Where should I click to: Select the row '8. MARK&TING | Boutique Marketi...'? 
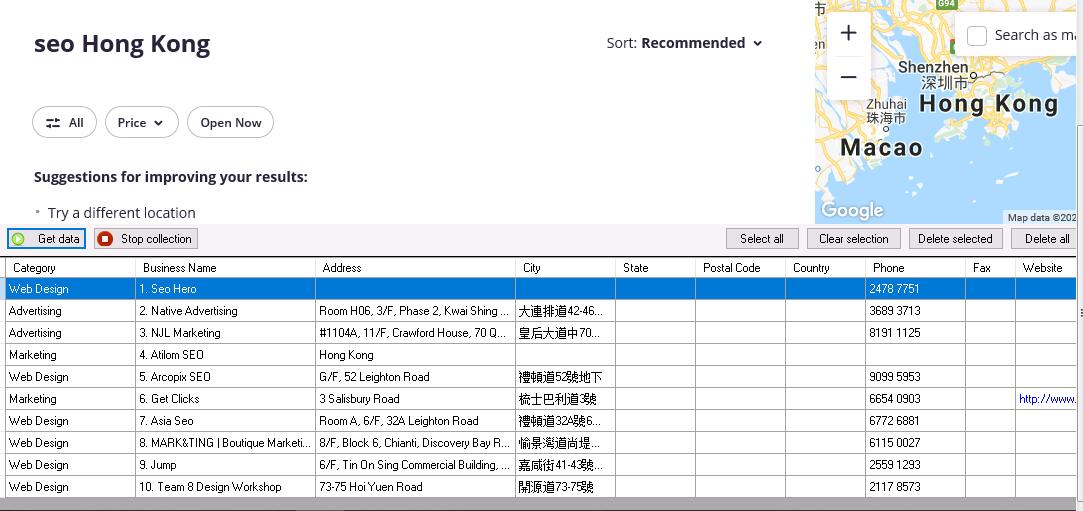coord(541,443)
